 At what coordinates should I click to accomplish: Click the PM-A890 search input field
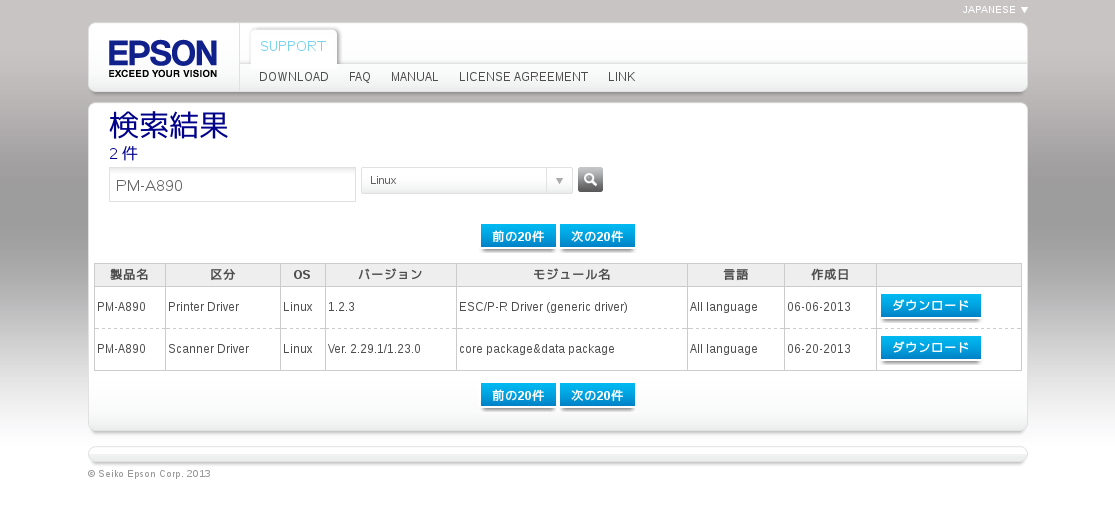pos(233,185)
